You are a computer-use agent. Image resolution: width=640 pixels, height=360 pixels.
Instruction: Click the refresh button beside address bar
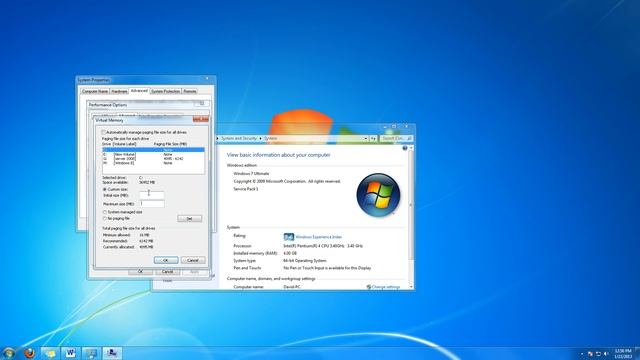(x=373, y=139)
